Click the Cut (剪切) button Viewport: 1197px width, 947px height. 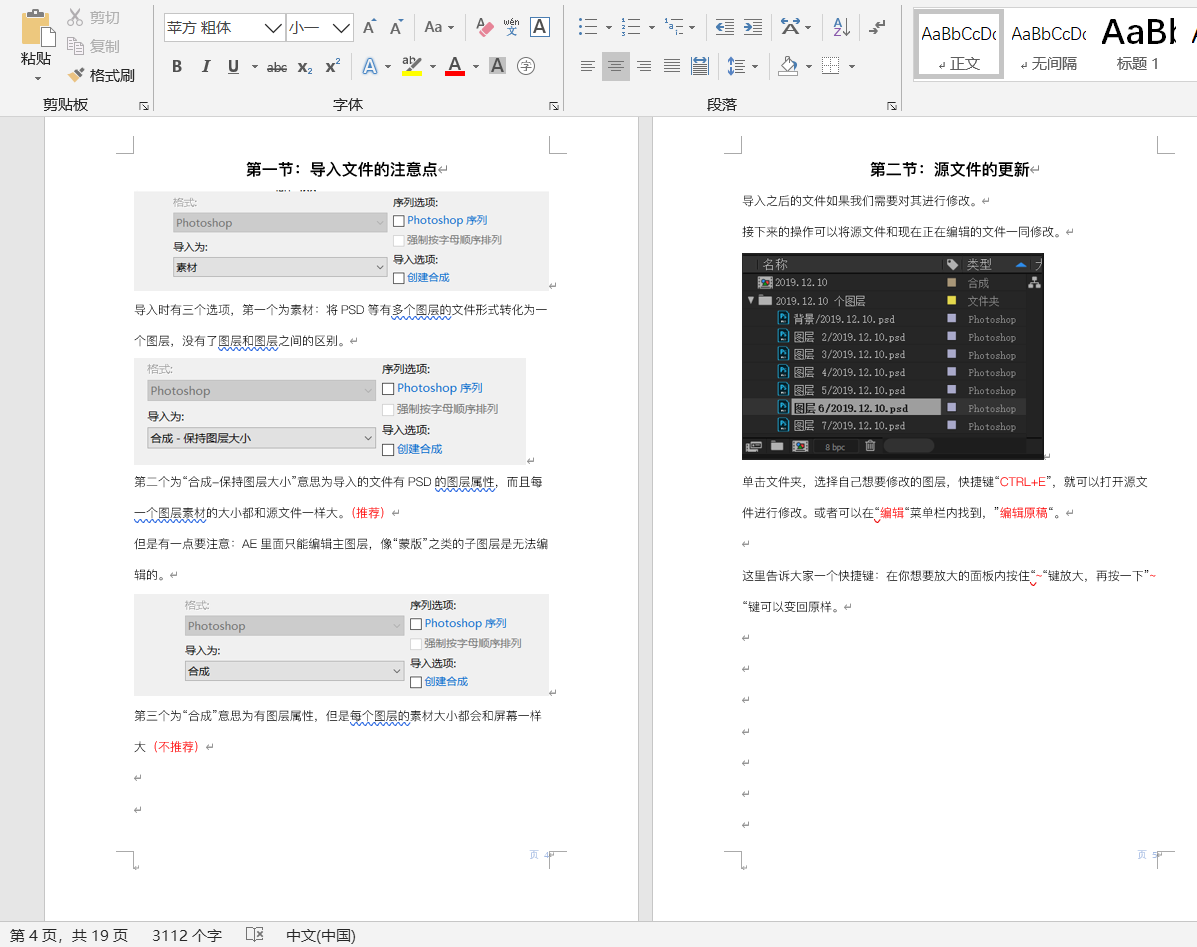pos(93,18)
